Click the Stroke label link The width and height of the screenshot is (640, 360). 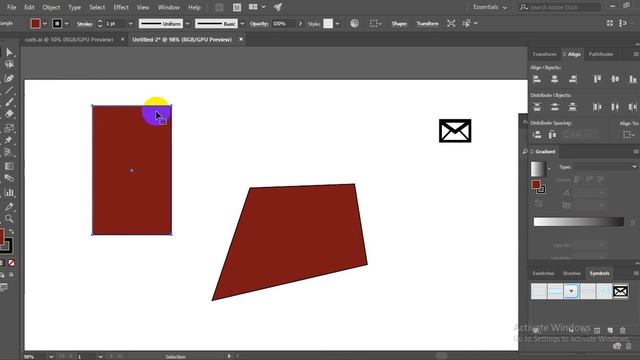click(x=84, y=24)
